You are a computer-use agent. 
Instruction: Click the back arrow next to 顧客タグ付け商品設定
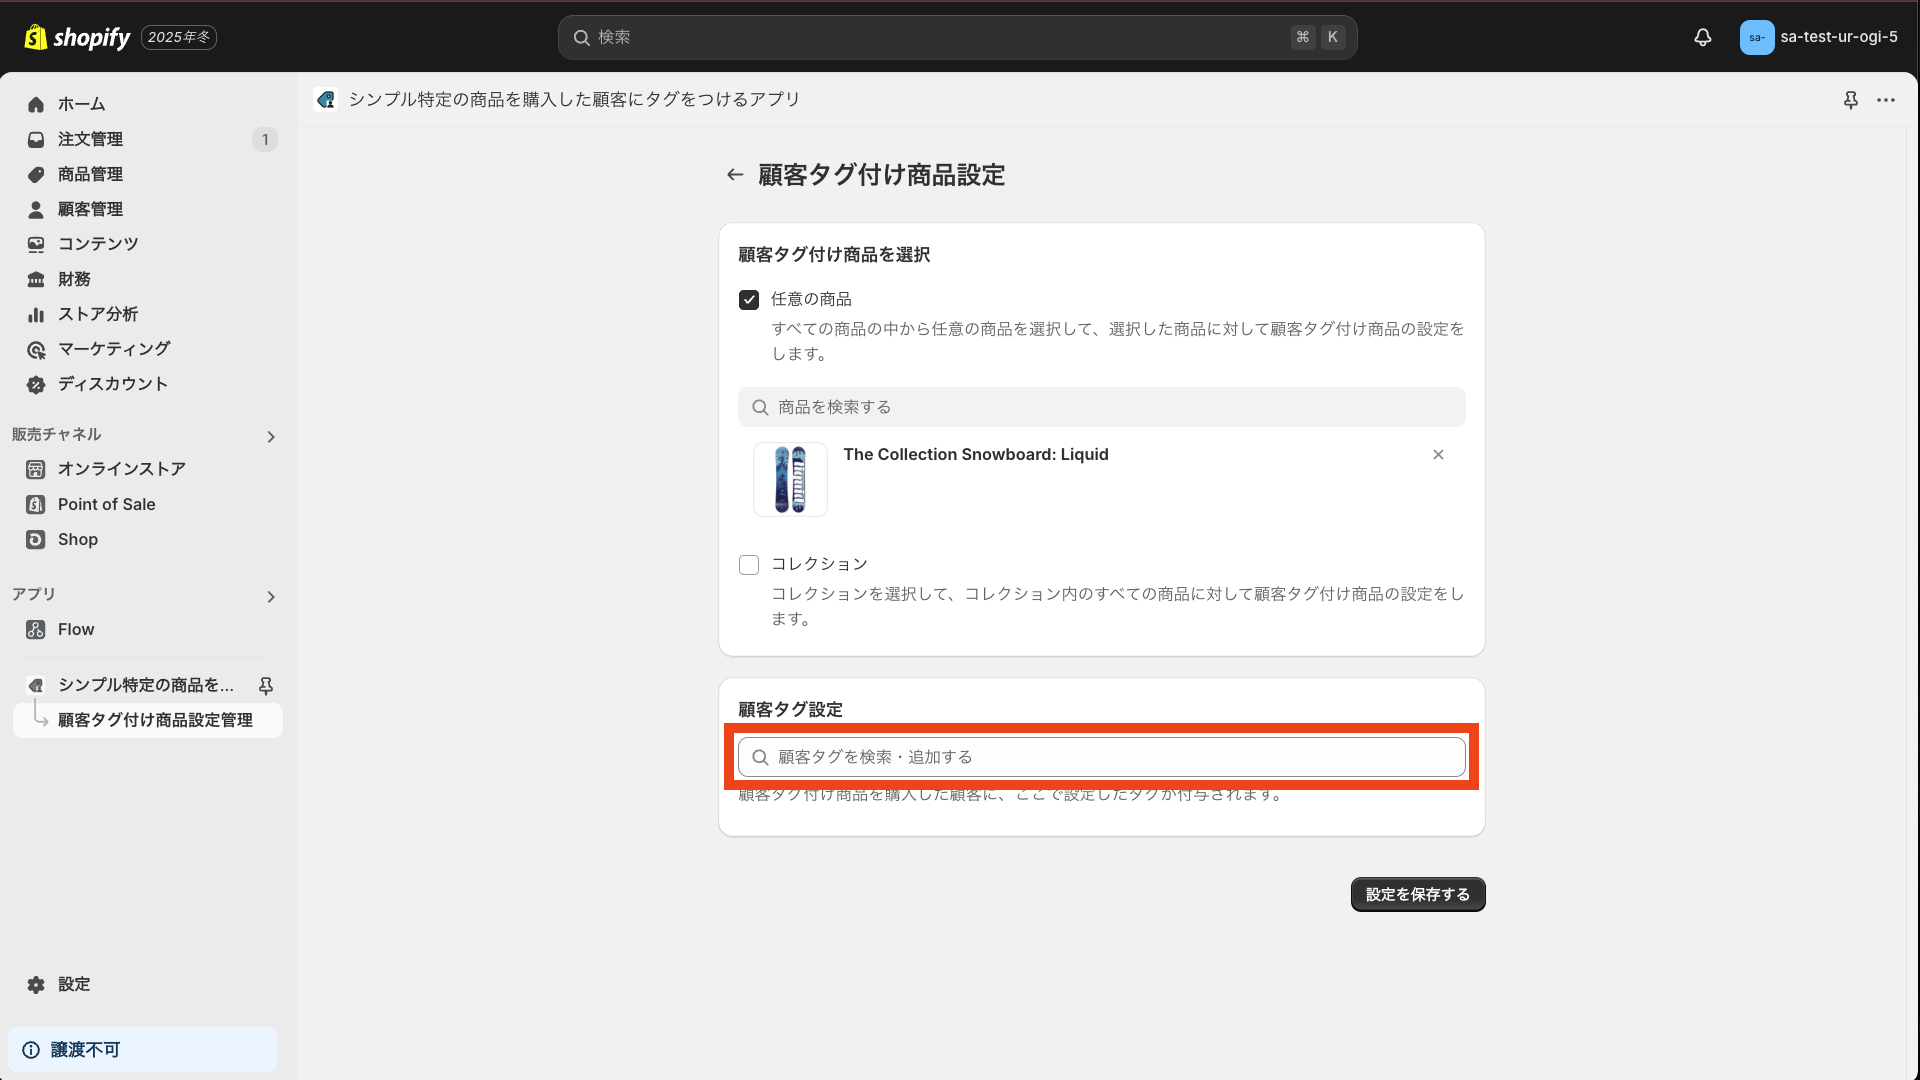[x=735, y=174]
